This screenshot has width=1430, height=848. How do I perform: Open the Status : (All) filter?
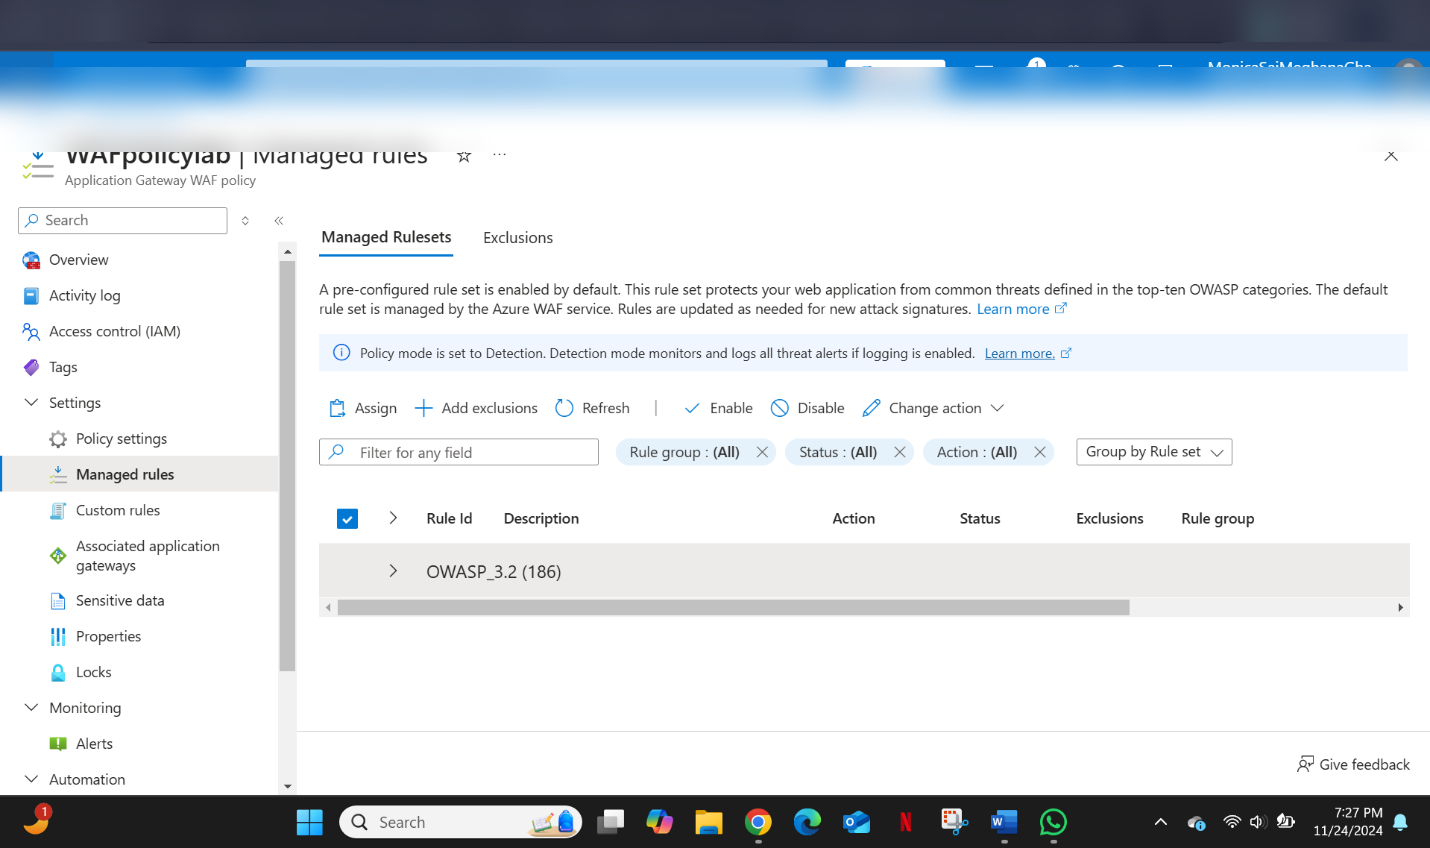click(838, 452)
